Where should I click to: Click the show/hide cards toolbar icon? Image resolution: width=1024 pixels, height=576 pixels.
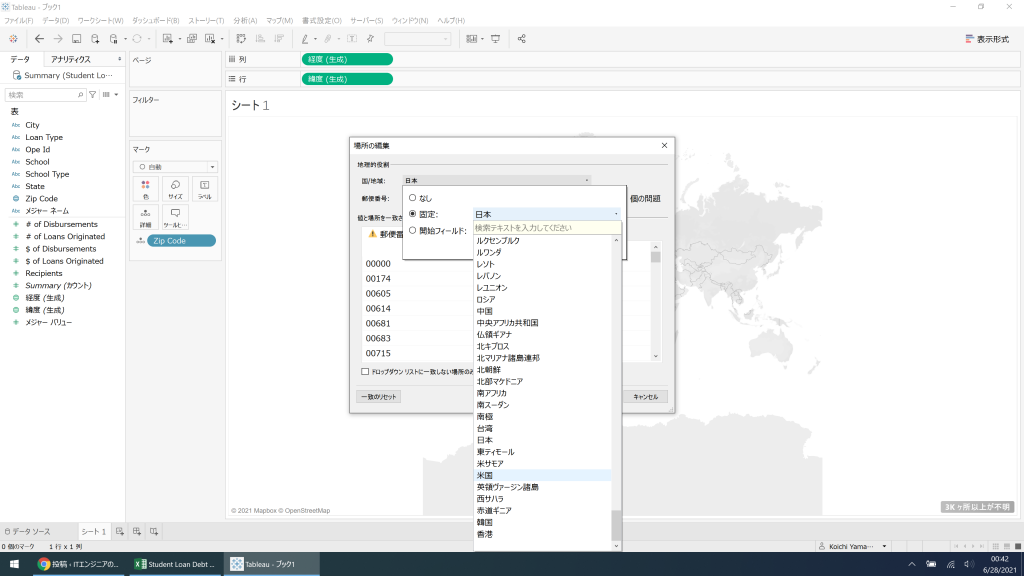[x=472, y=39]
